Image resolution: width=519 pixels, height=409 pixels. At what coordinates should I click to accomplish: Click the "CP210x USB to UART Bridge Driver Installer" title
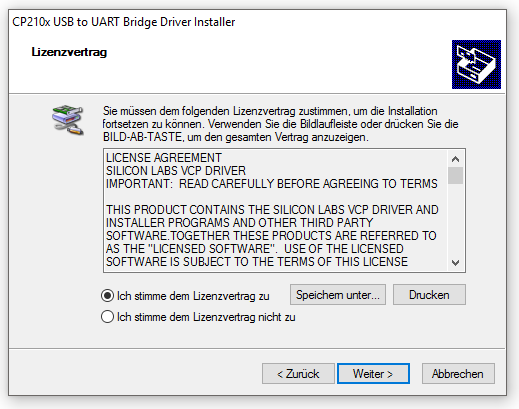coord(124,22)
